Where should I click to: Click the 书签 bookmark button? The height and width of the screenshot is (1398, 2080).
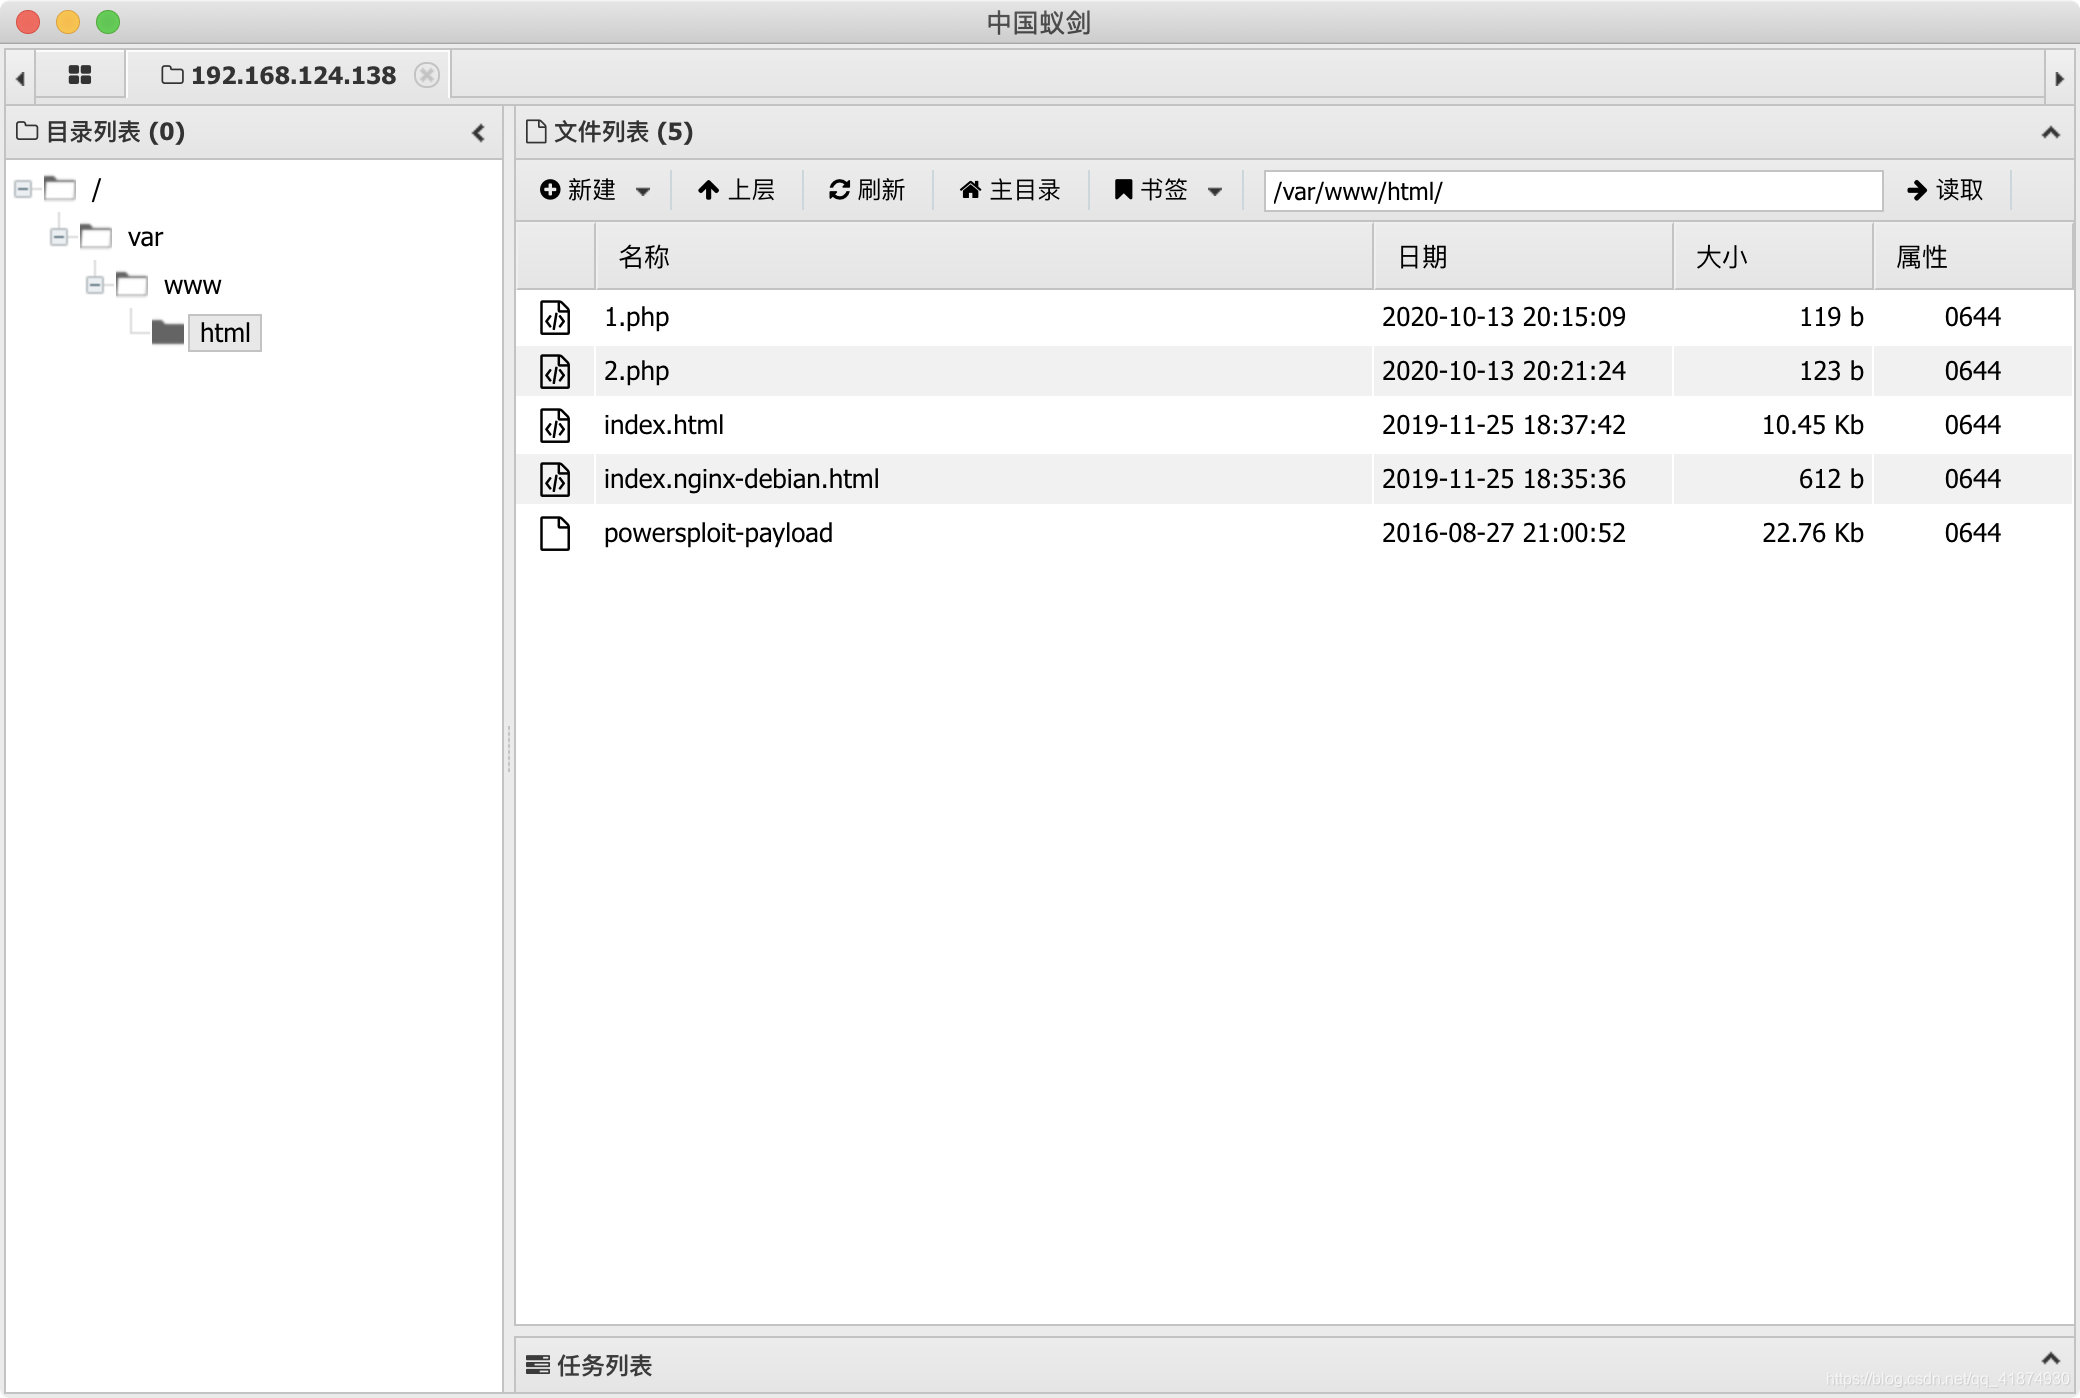click(1151, 190)
